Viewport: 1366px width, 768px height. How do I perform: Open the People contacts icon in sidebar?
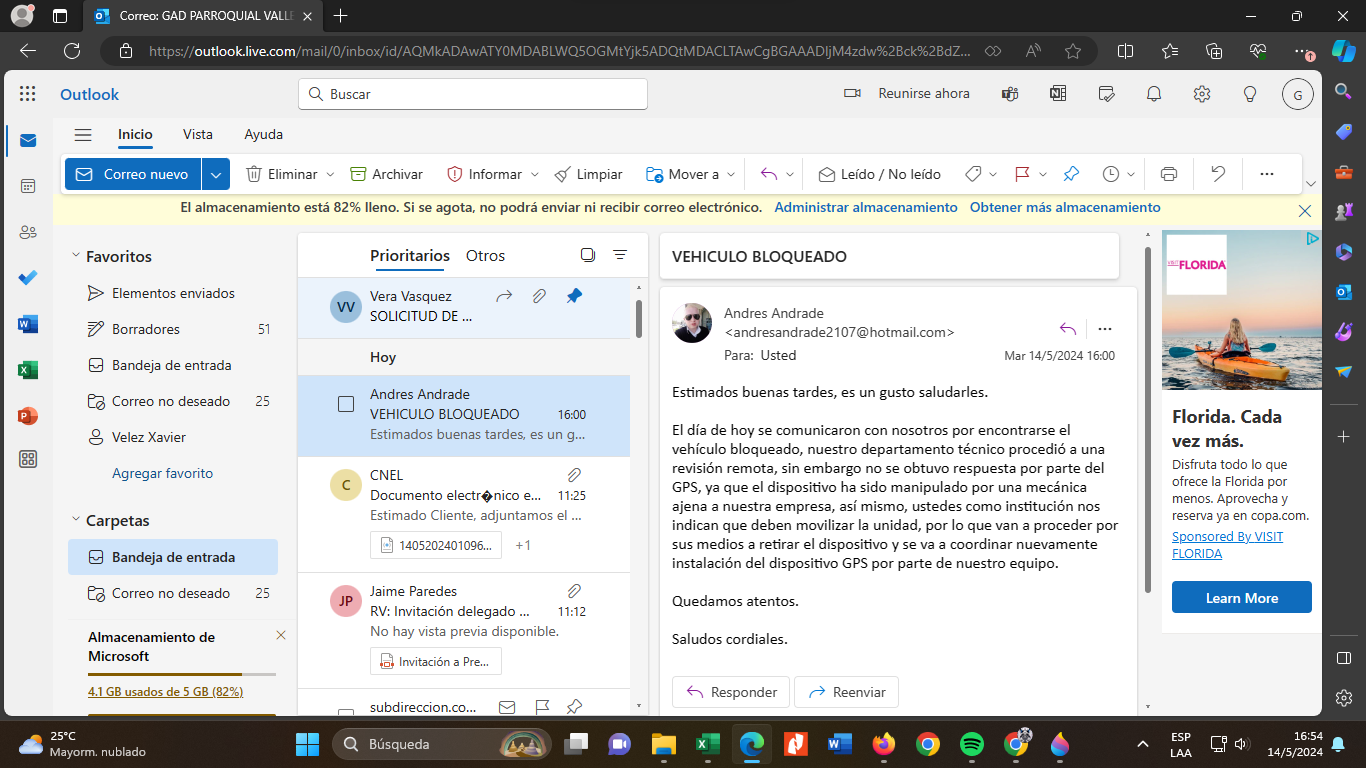pos(28,232)
